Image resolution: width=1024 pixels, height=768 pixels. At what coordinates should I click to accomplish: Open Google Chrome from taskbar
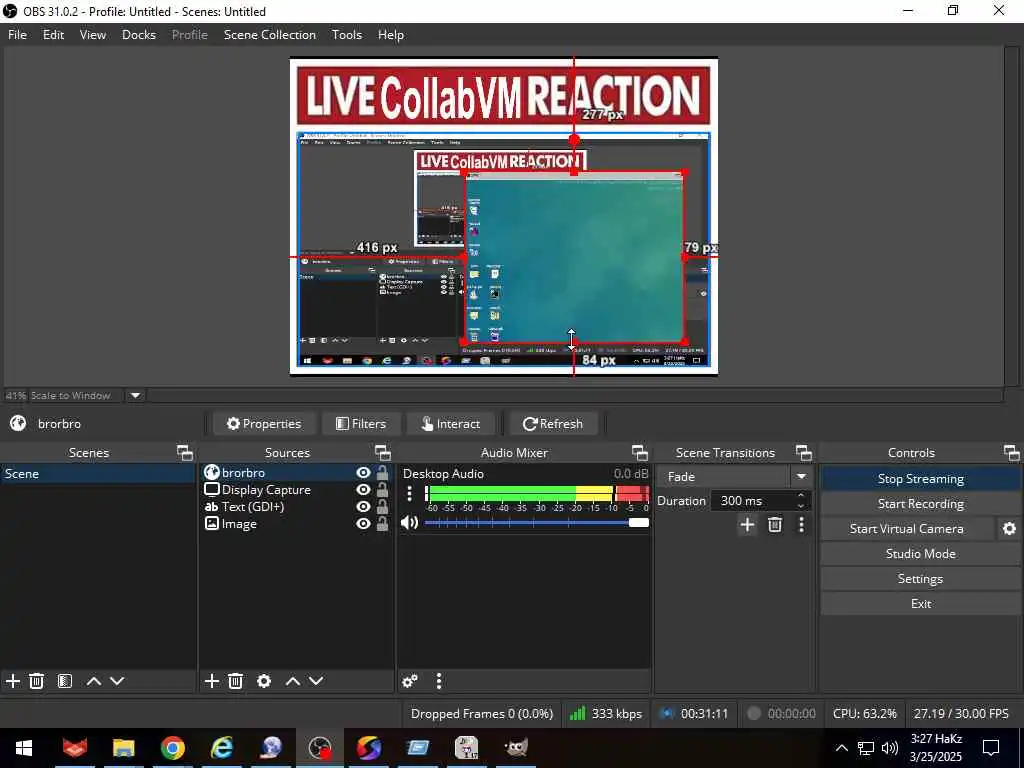pyautogui.click(x=172, y=748)
